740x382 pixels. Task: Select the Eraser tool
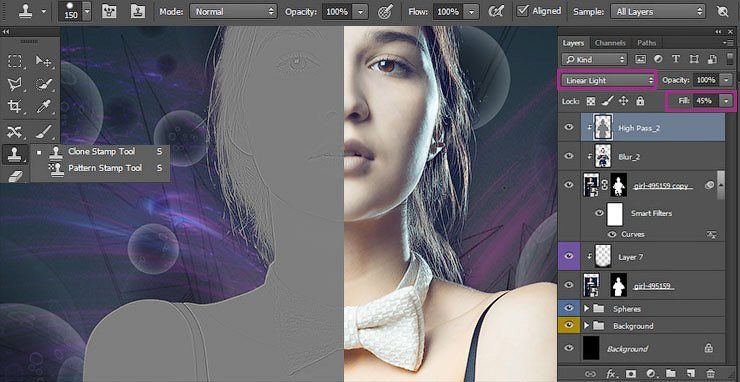pyautogui.click(x=16, y=176)
